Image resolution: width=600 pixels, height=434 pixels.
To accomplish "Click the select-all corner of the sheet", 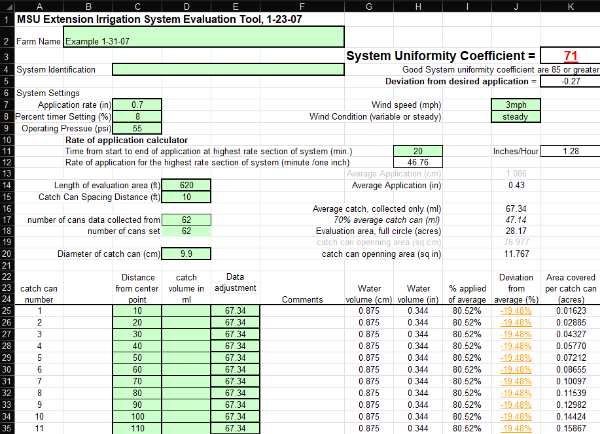I will (x=6, y=6).
